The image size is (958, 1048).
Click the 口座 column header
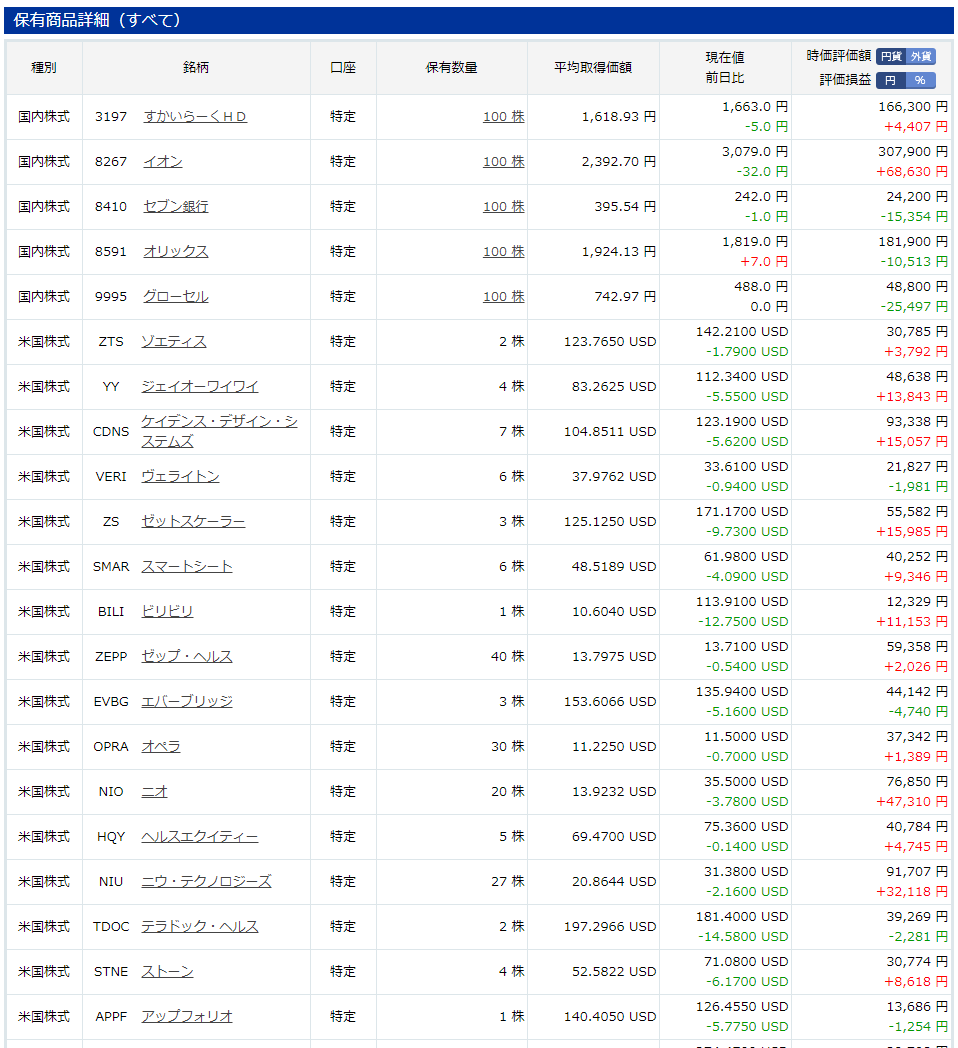tap(343, 68)
